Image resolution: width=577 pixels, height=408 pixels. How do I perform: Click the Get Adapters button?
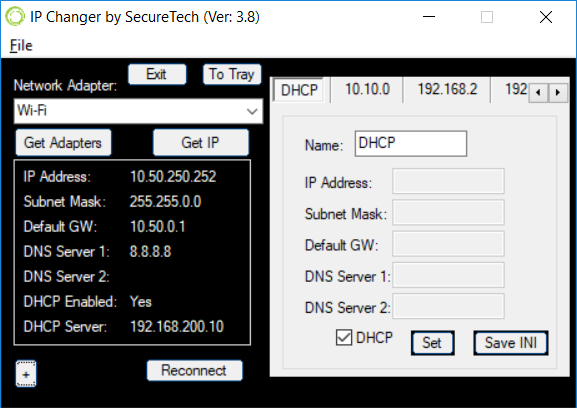pos(63,142)
